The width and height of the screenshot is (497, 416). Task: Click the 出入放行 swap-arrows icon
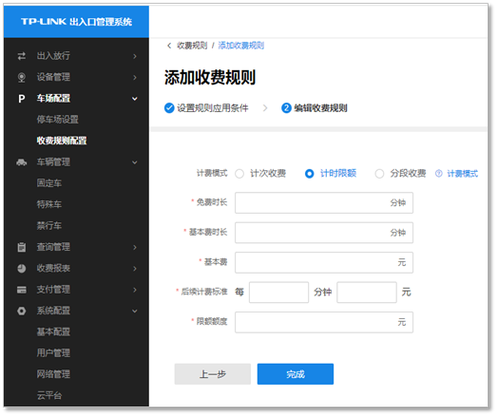(x=22, y=56)
